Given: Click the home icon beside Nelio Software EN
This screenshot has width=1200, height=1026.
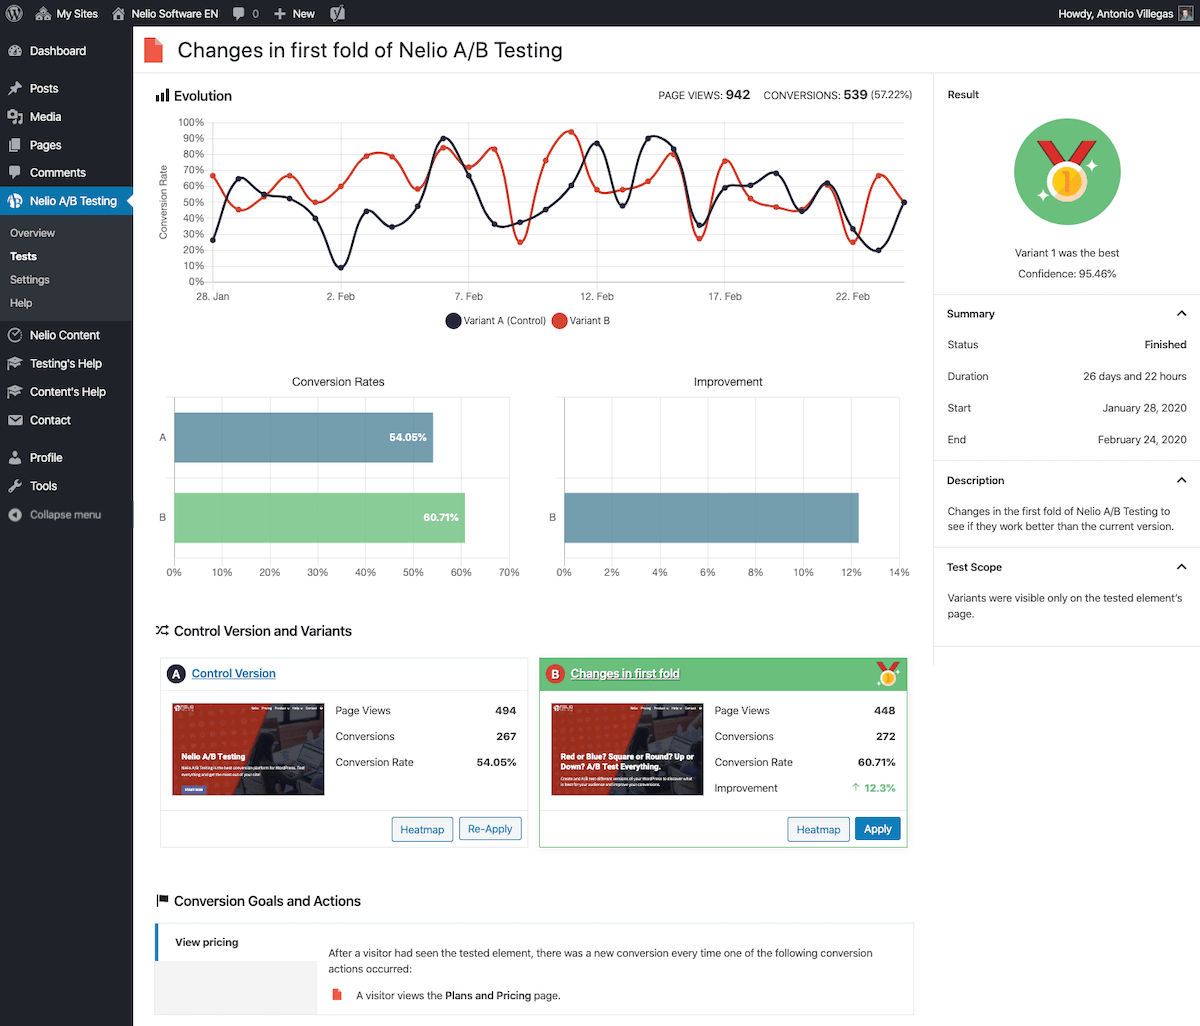Looking at the screenshot, I should [x=119, y=14].
